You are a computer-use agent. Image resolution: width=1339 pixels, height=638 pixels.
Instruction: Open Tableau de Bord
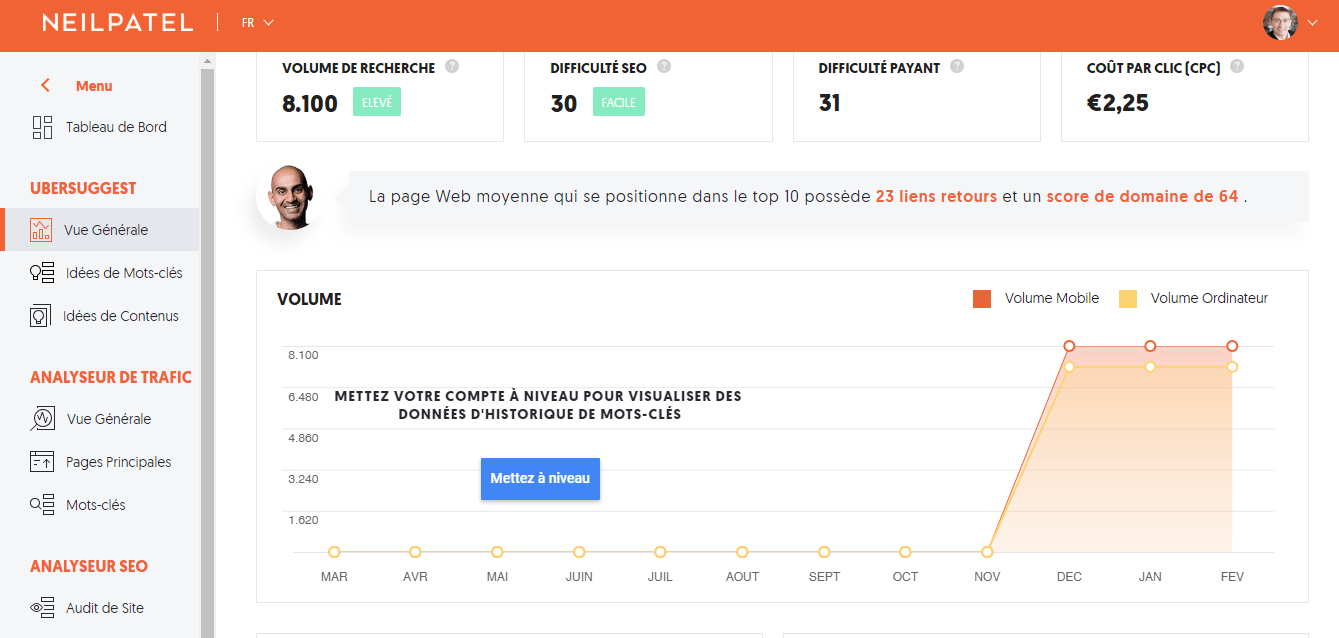(116, 127)
